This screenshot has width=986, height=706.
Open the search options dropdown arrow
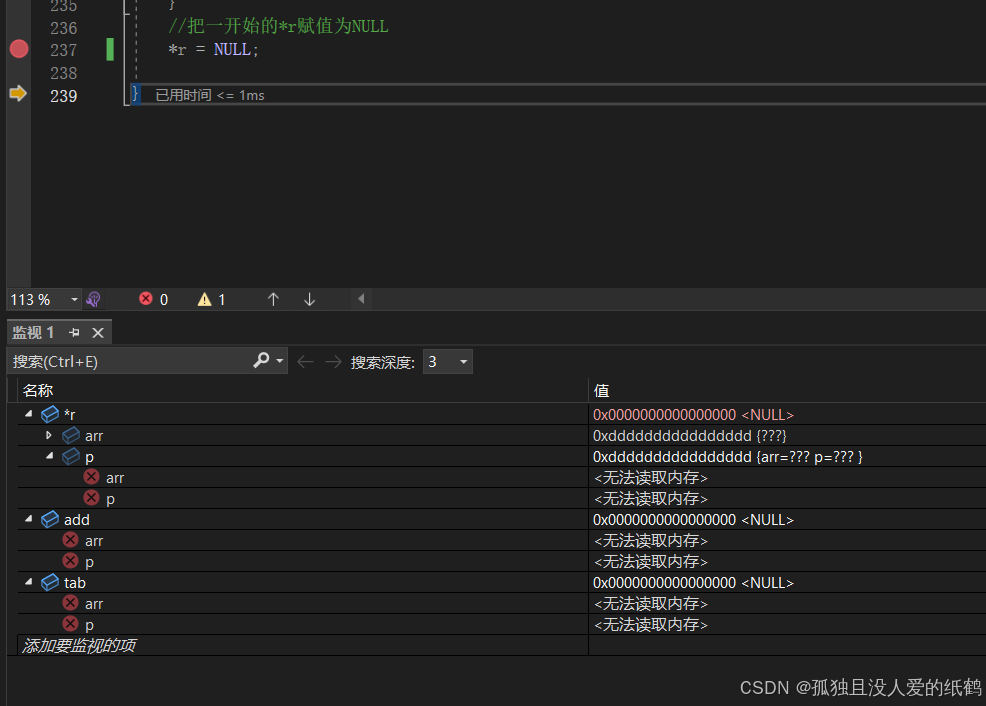tap(280, 361)
